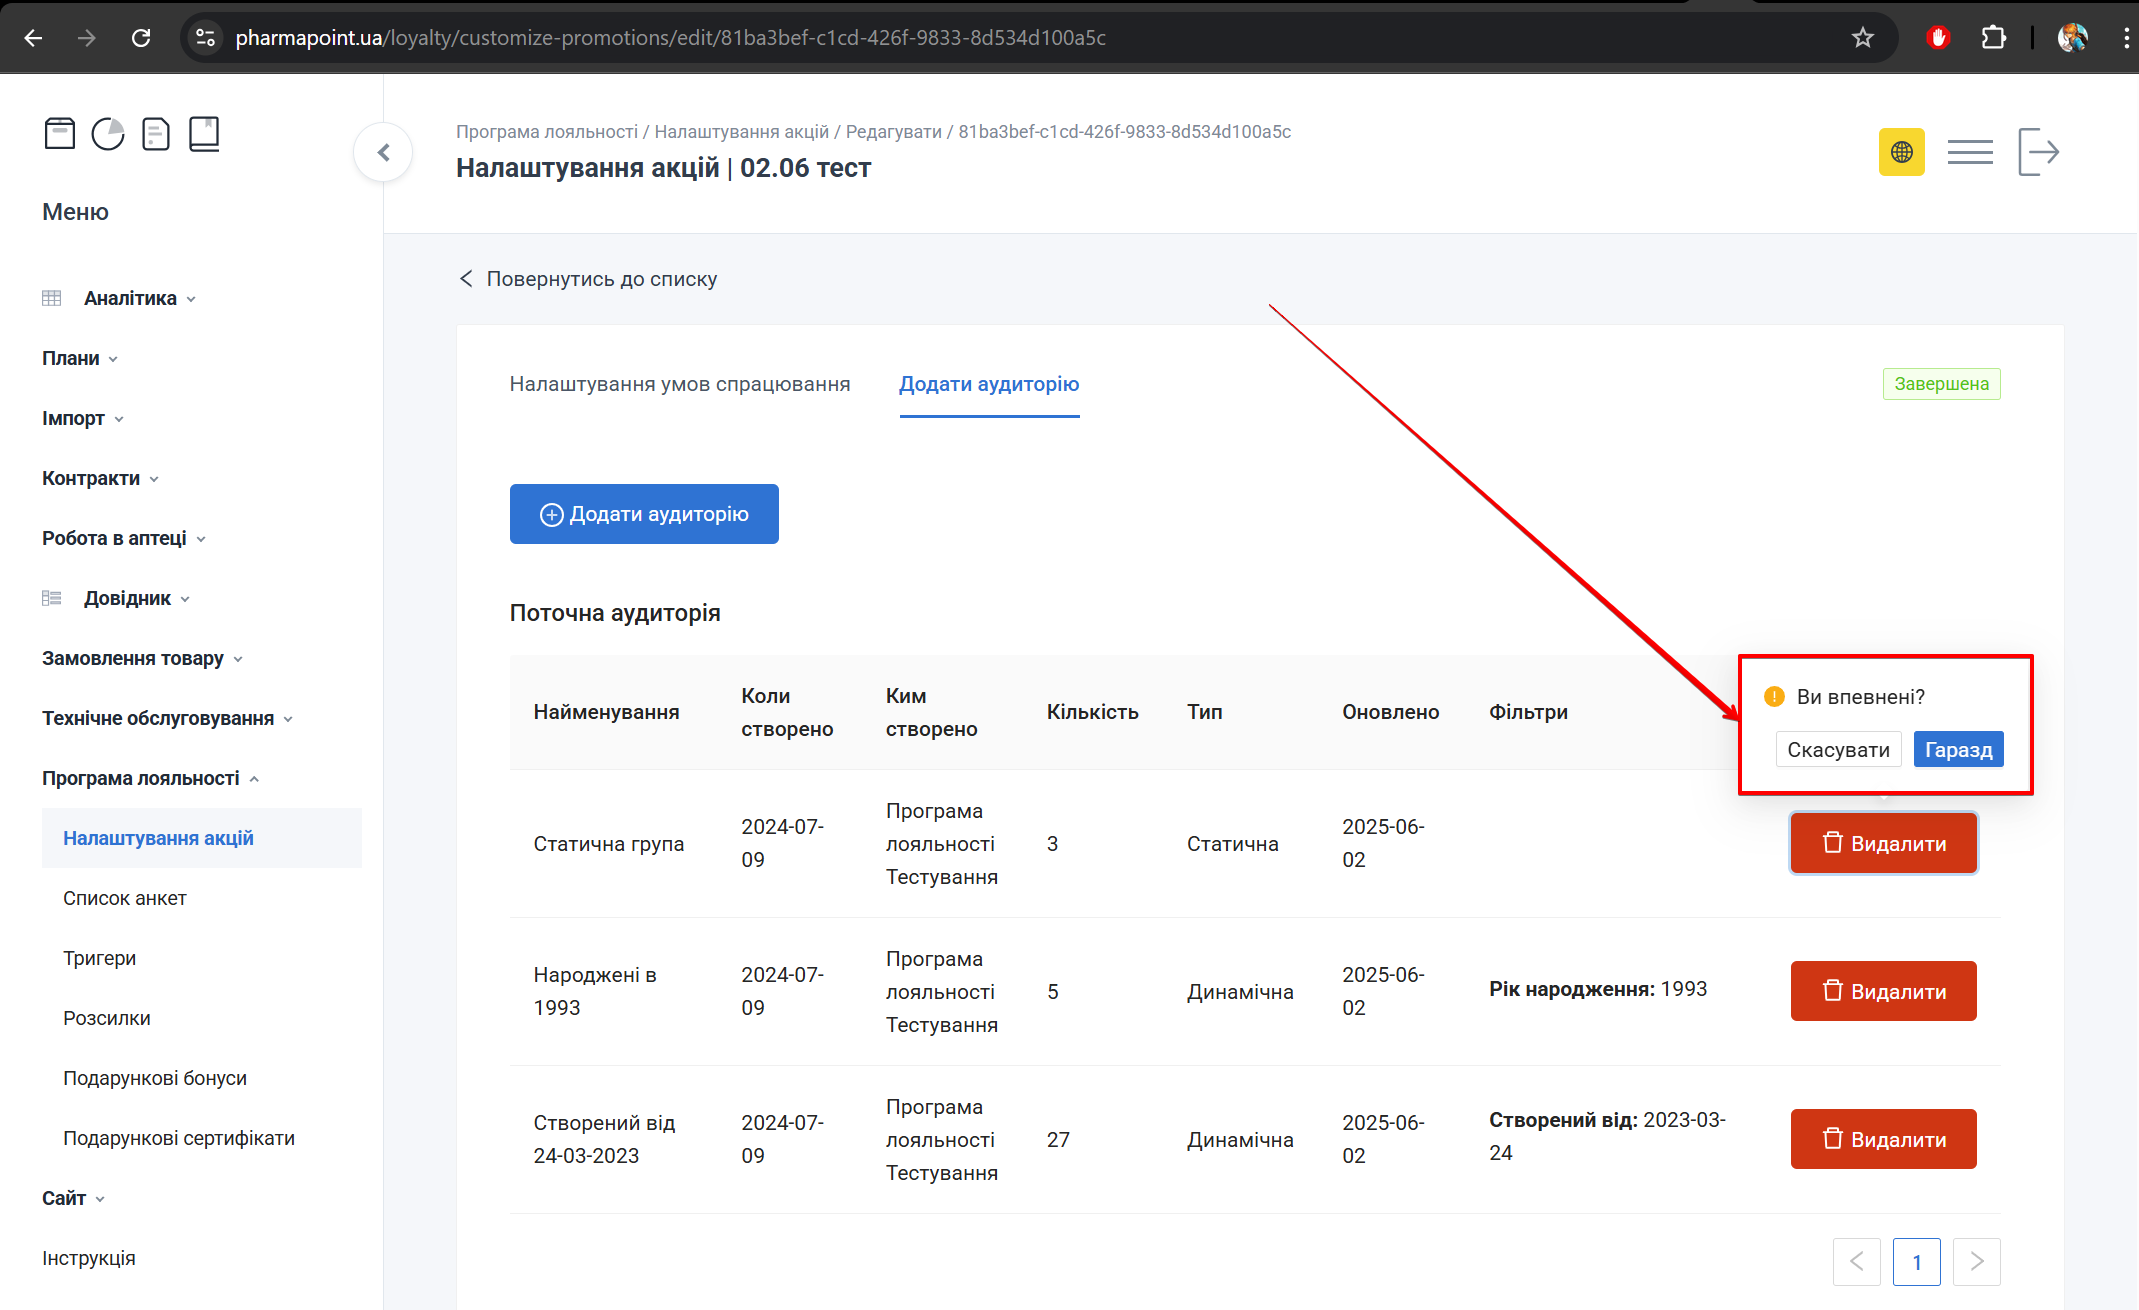Click the yellow globe language icon

tap(1901, 152)
